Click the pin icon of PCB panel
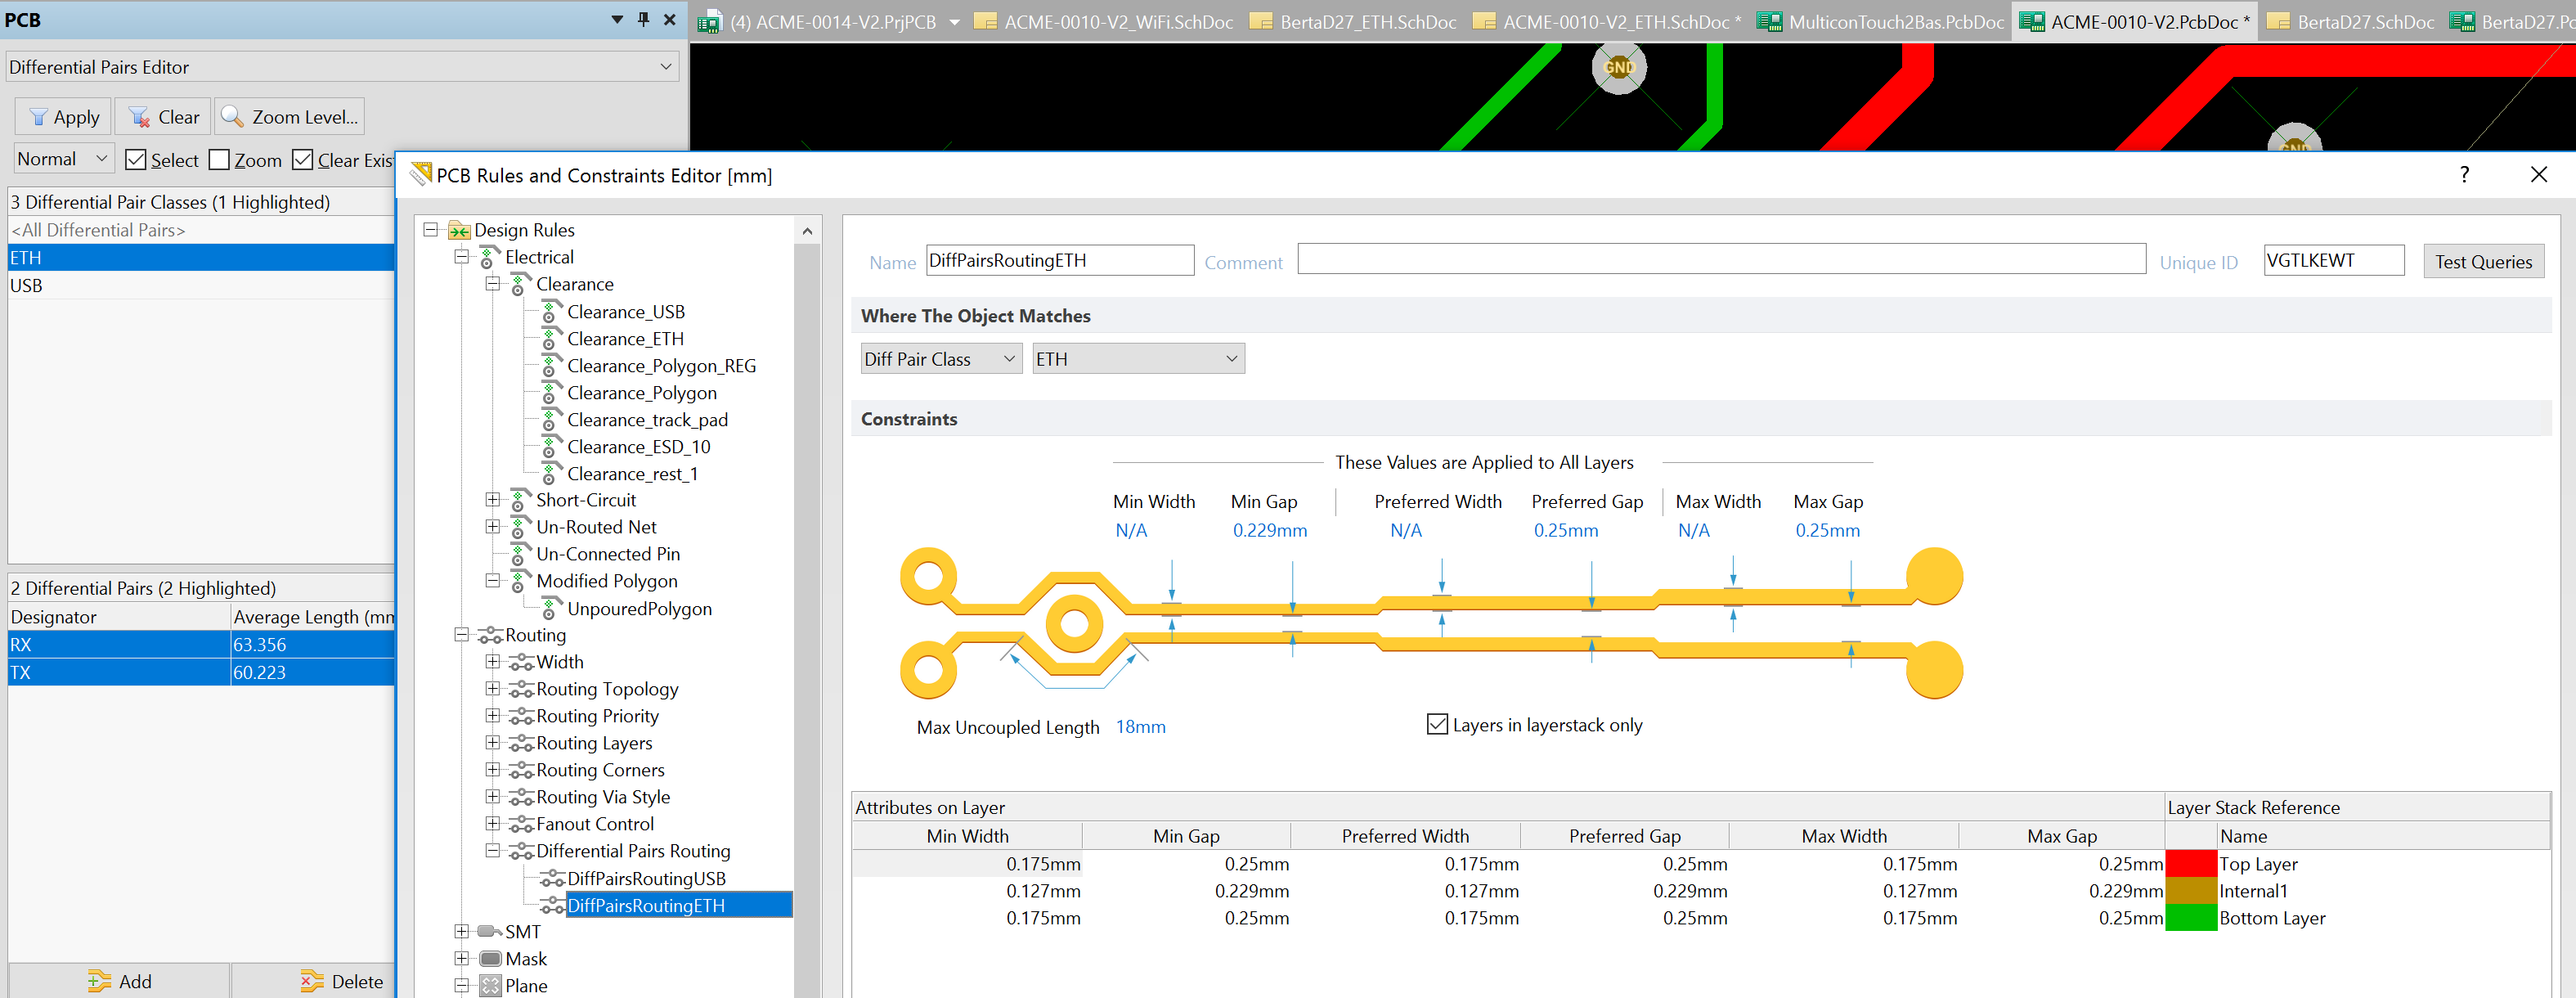Screen dimensions: 2576x998 pos(644,19)
